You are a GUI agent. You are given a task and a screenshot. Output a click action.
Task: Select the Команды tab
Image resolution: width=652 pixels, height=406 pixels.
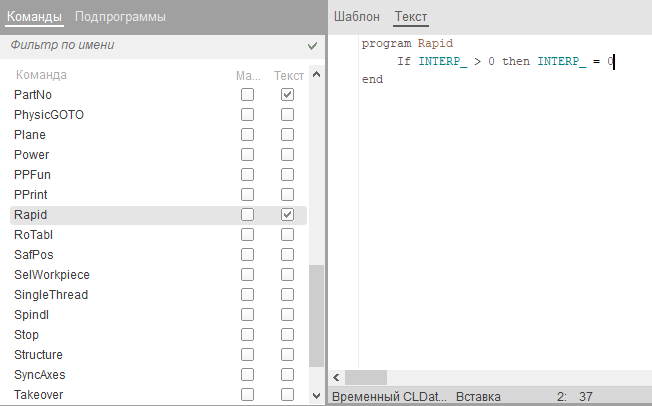[34, 17]
